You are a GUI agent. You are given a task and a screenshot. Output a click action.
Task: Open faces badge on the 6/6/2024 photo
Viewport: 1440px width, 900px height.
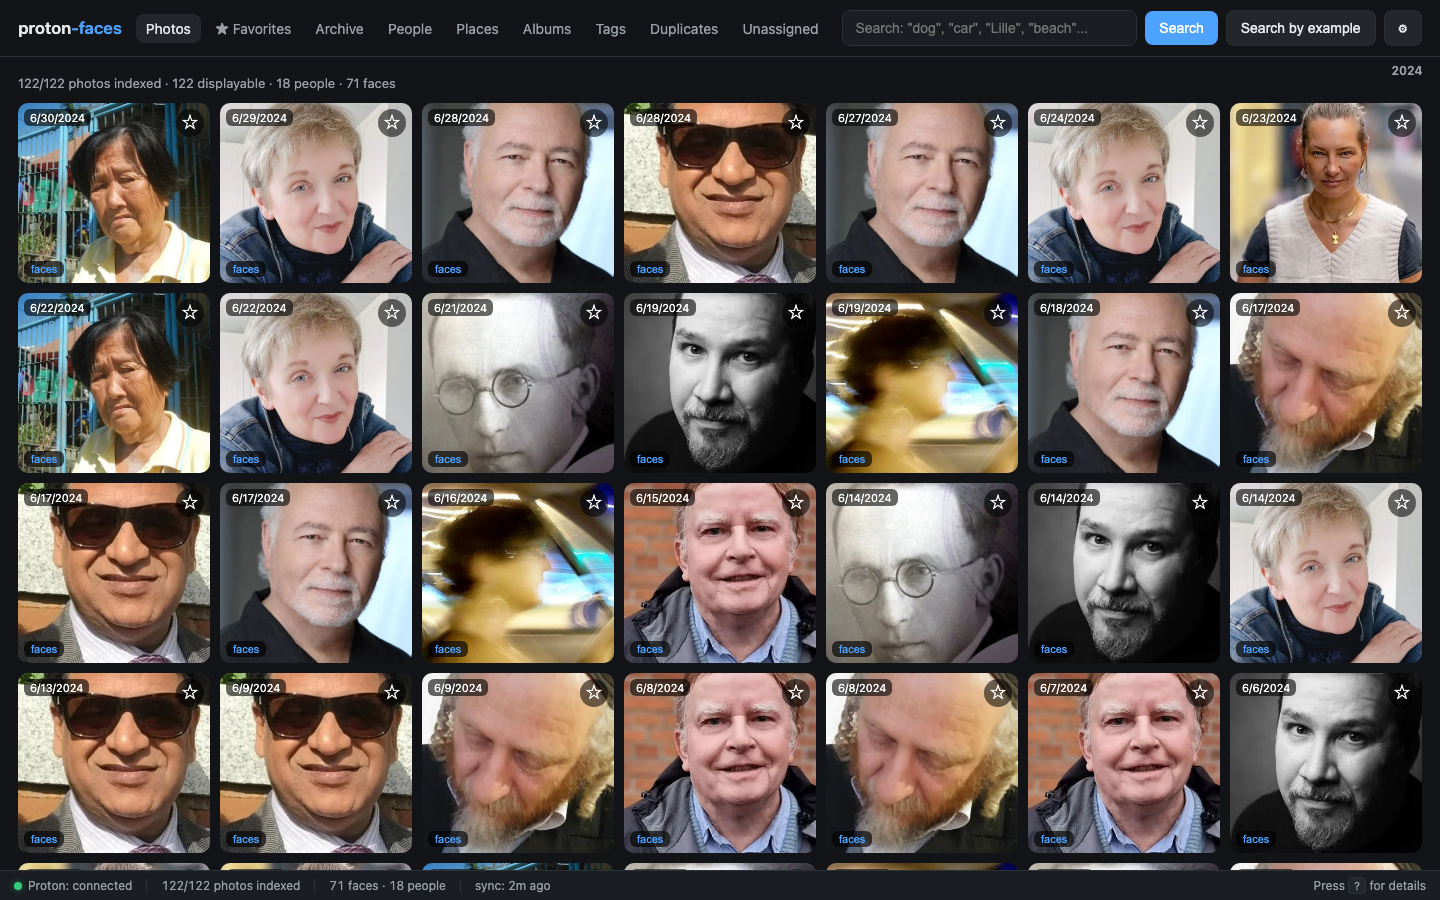tap(1256, 839)
